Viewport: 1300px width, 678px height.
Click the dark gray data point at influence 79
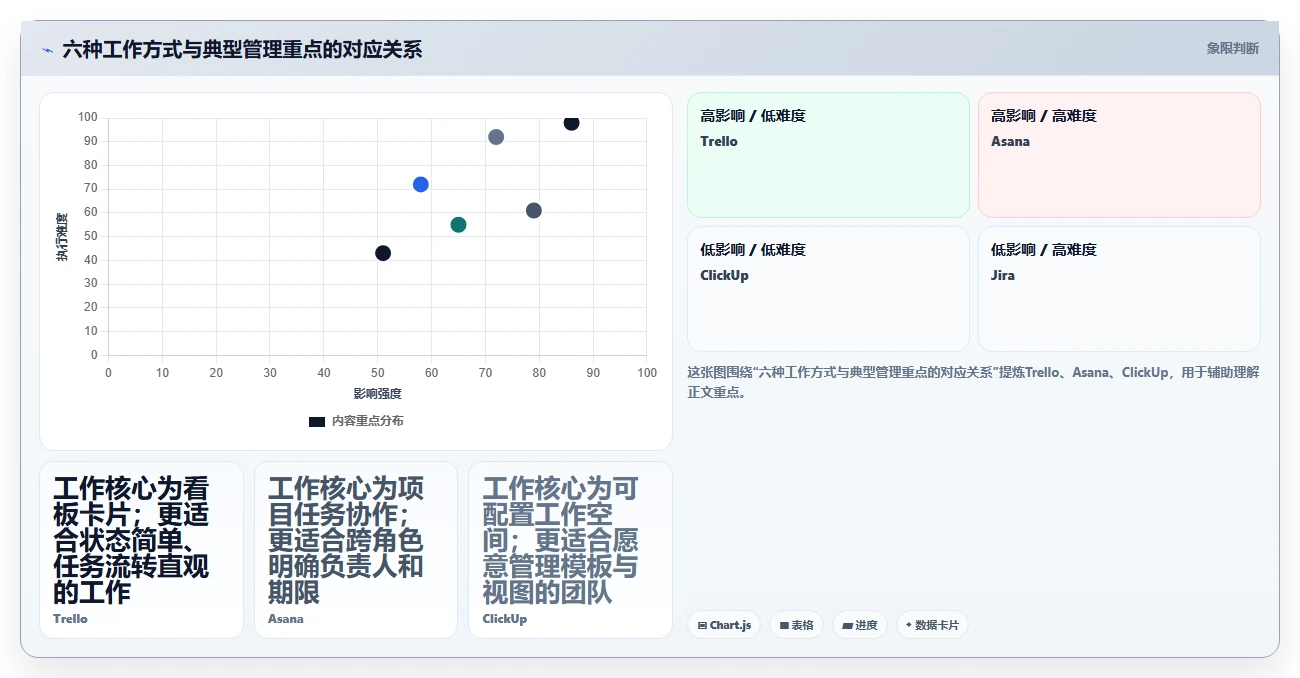[x=534, y=210]
